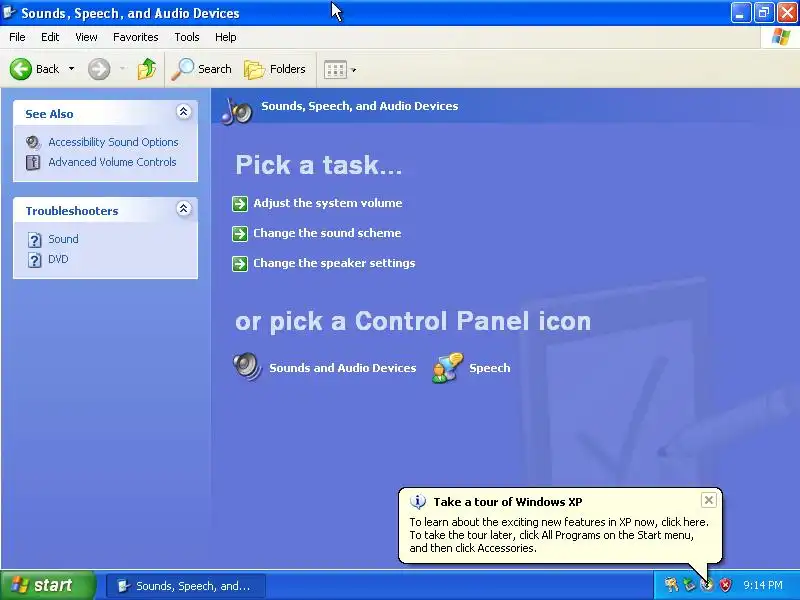Click green arrow beside Change the sound scheme

tap(240, 234)
